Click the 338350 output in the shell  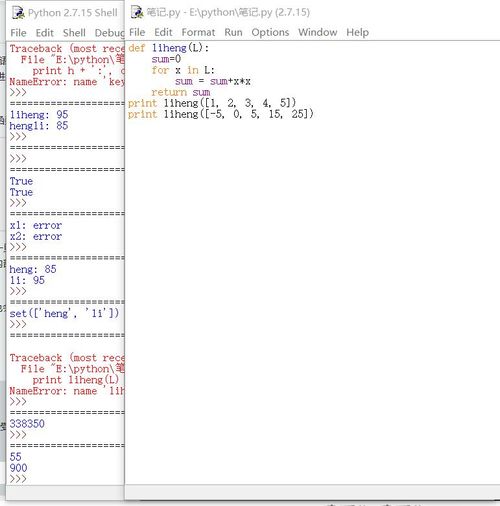point(27,424)
